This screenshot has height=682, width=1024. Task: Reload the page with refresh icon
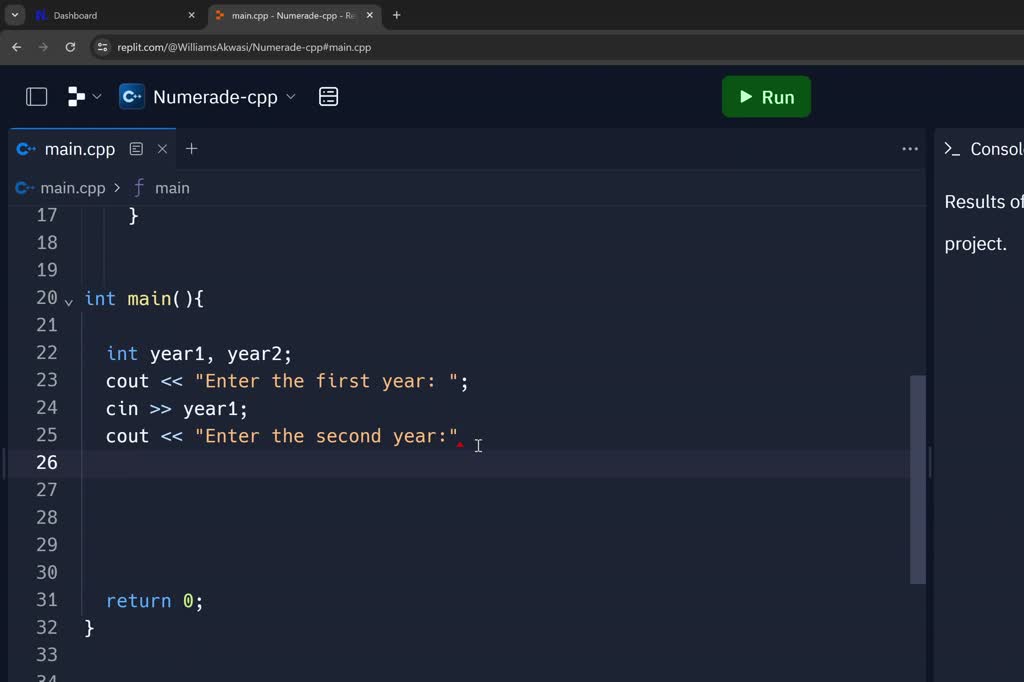pos(70,47)
